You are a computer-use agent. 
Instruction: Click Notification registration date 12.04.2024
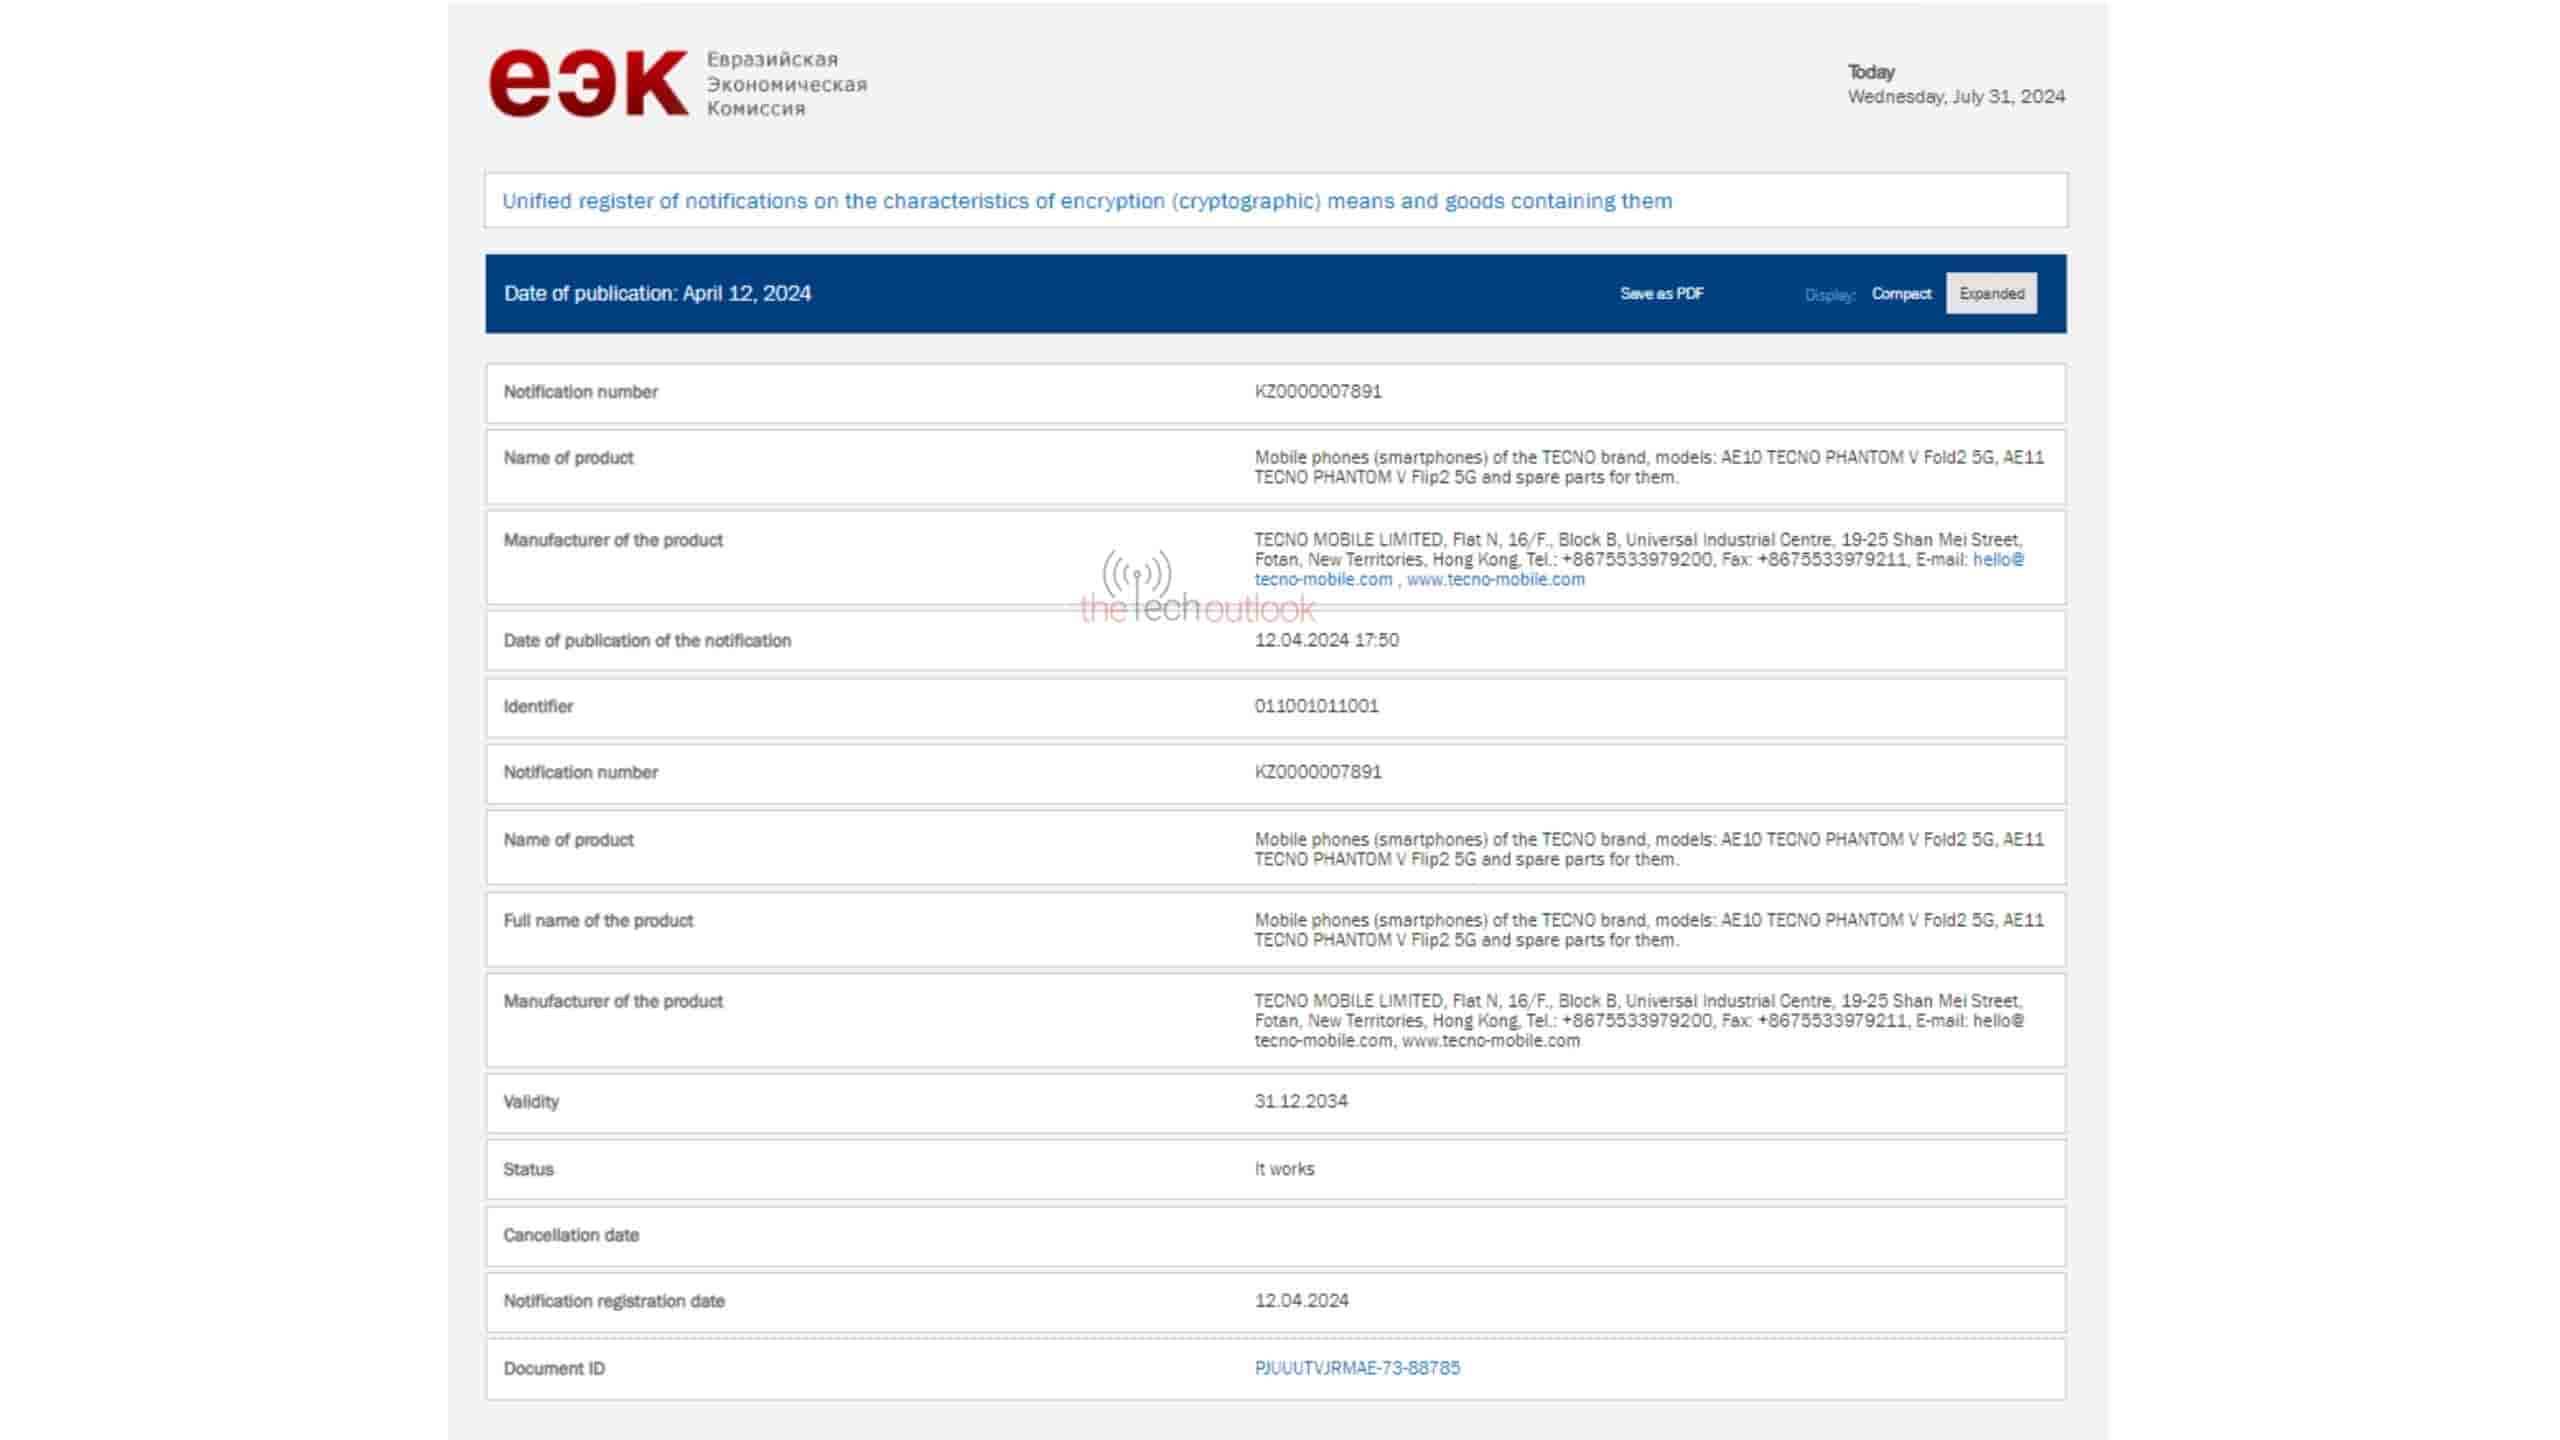[1301, 1301]
